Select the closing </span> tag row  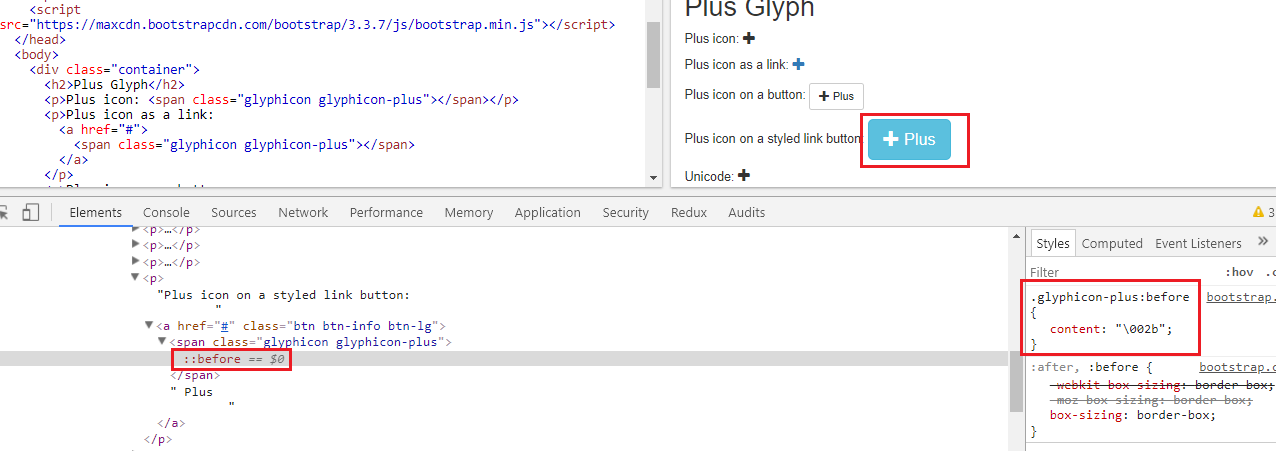[x=194, y=374]
